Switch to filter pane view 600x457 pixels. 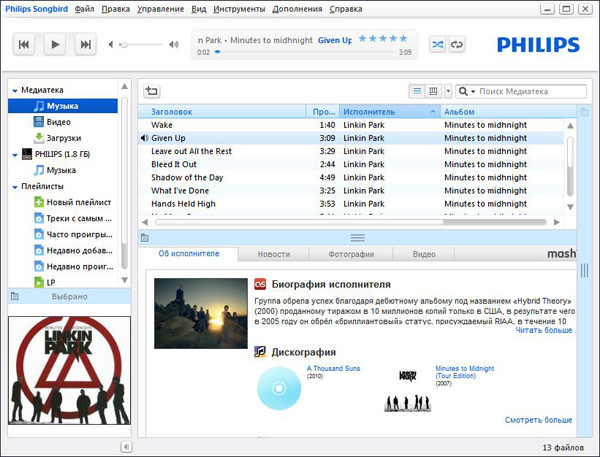[x=433, y=91]
